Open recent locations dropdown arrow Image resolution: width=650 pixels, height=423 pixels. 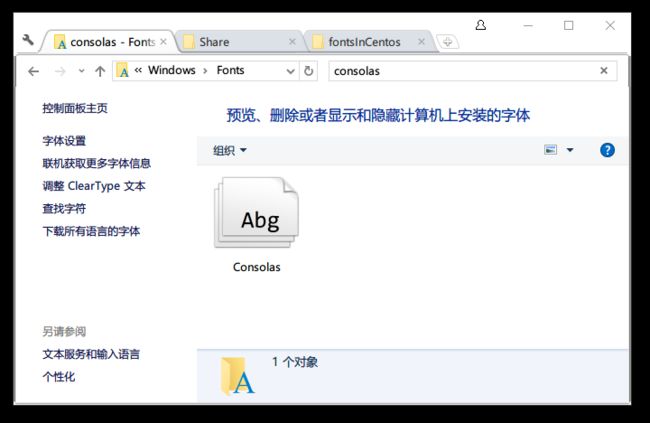pyautogui.click(x=82, y=71)
